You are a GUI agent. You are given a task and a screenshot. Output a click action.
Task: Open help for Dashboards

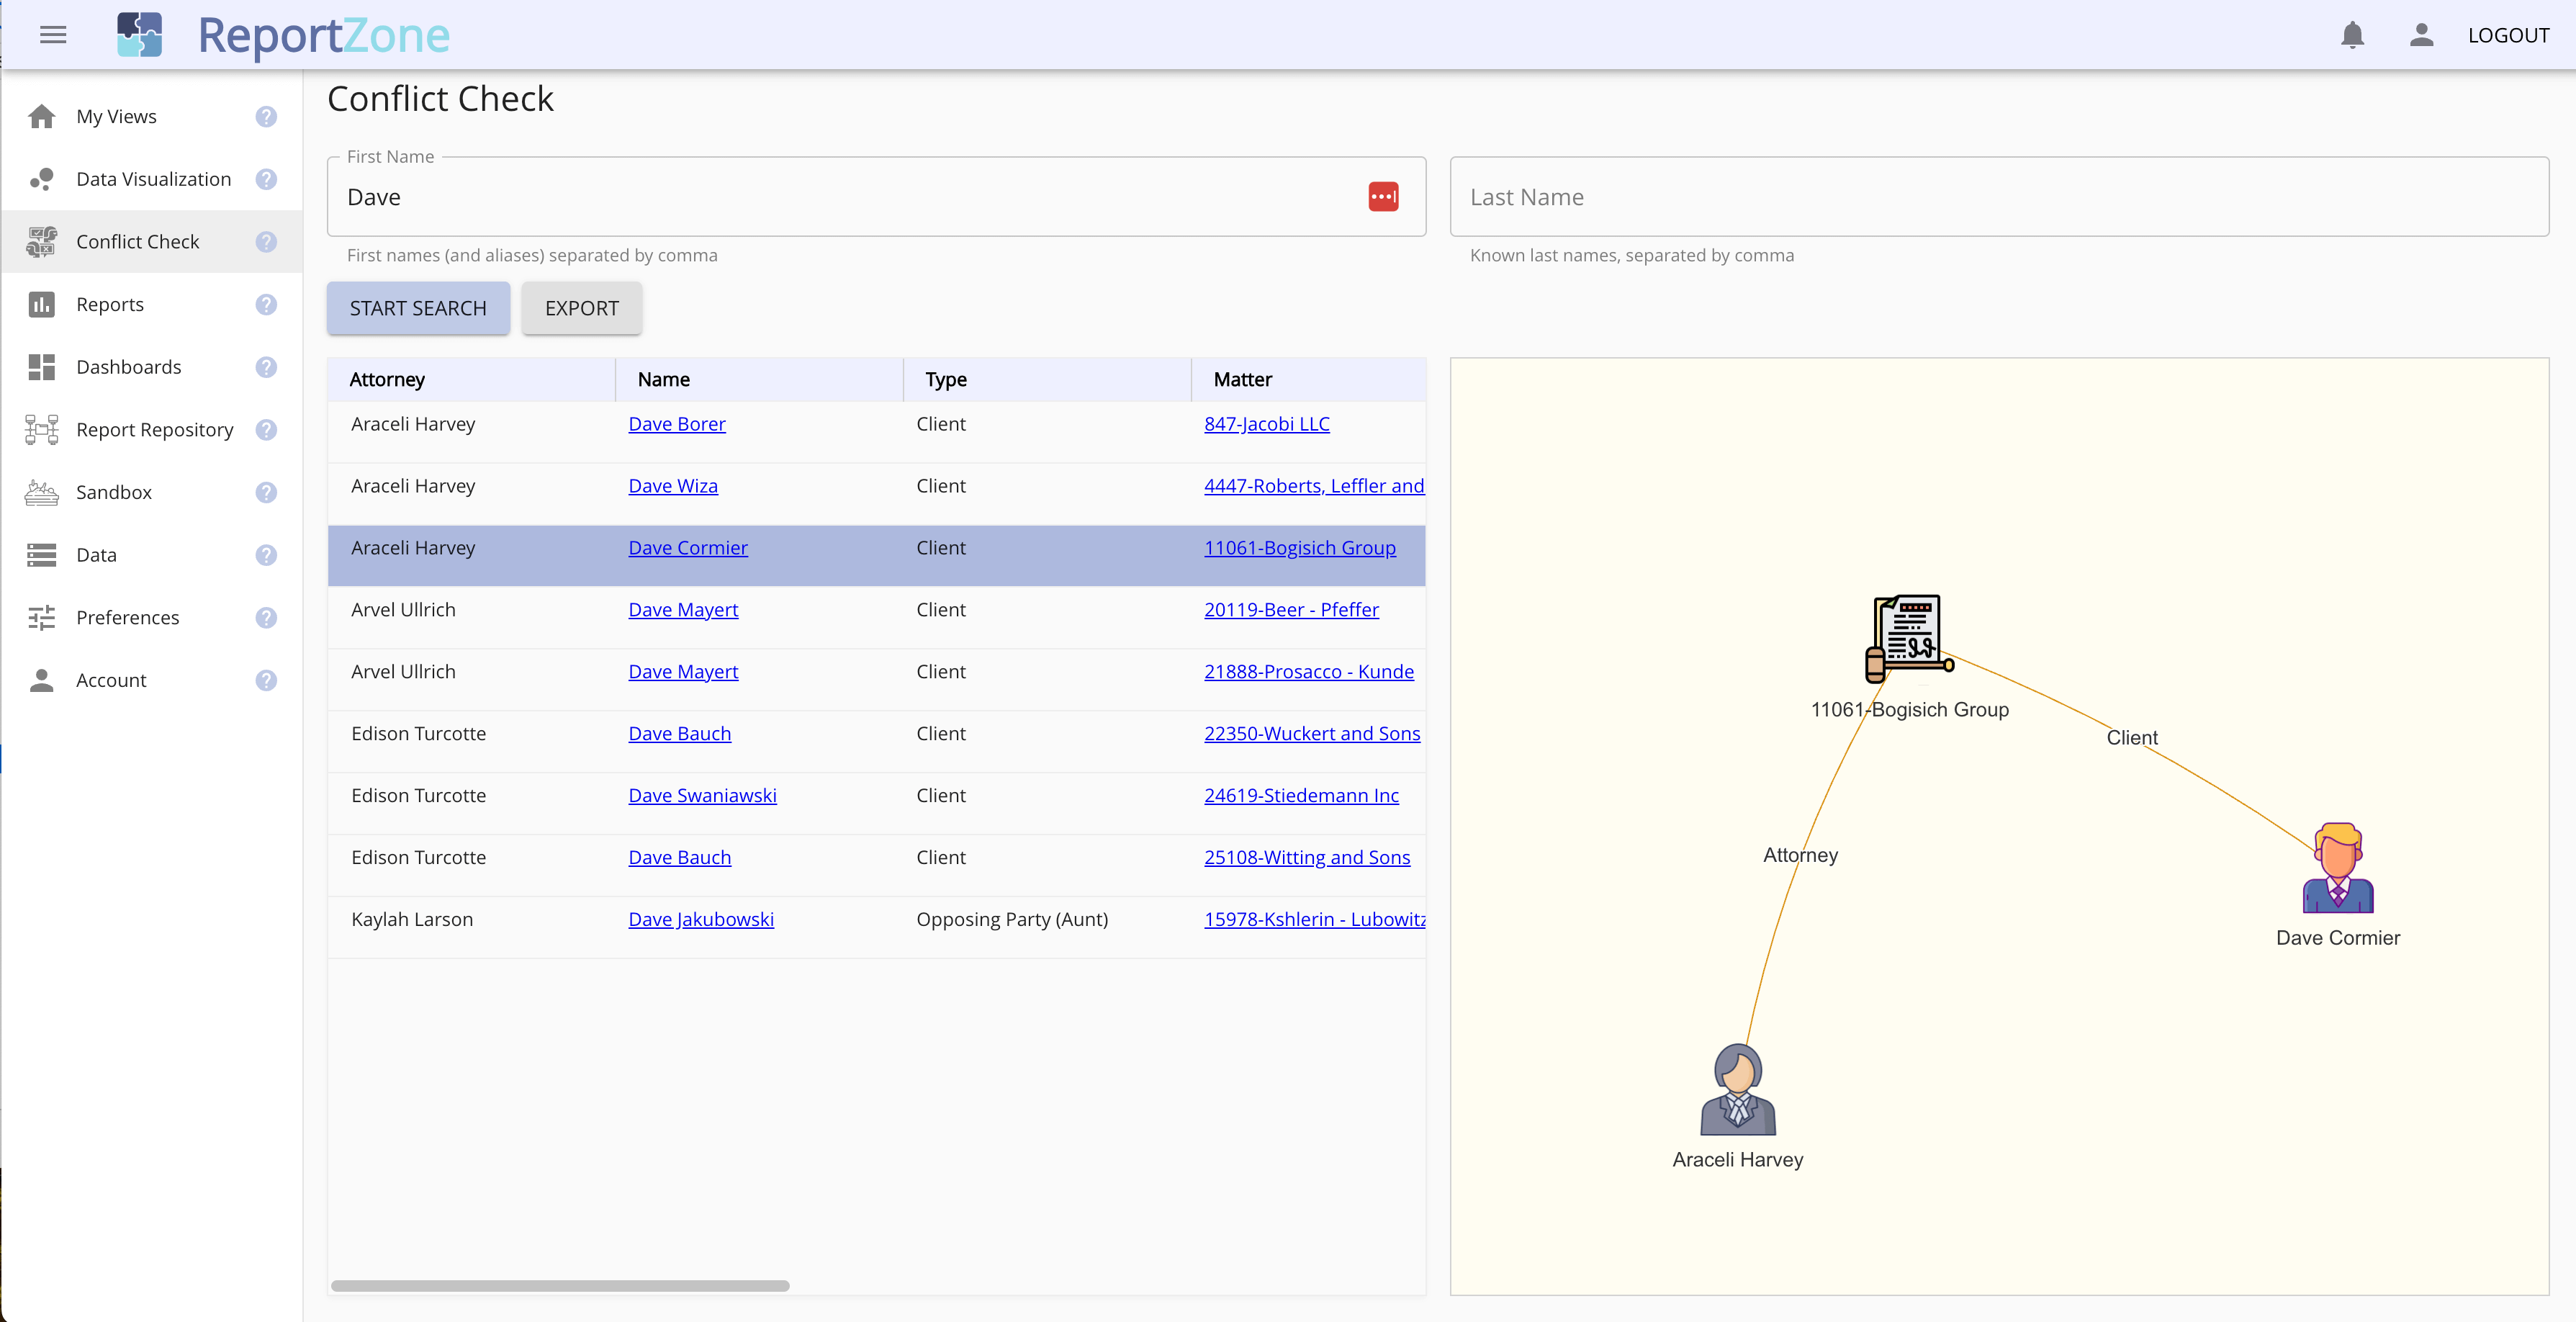click(266, 367)
